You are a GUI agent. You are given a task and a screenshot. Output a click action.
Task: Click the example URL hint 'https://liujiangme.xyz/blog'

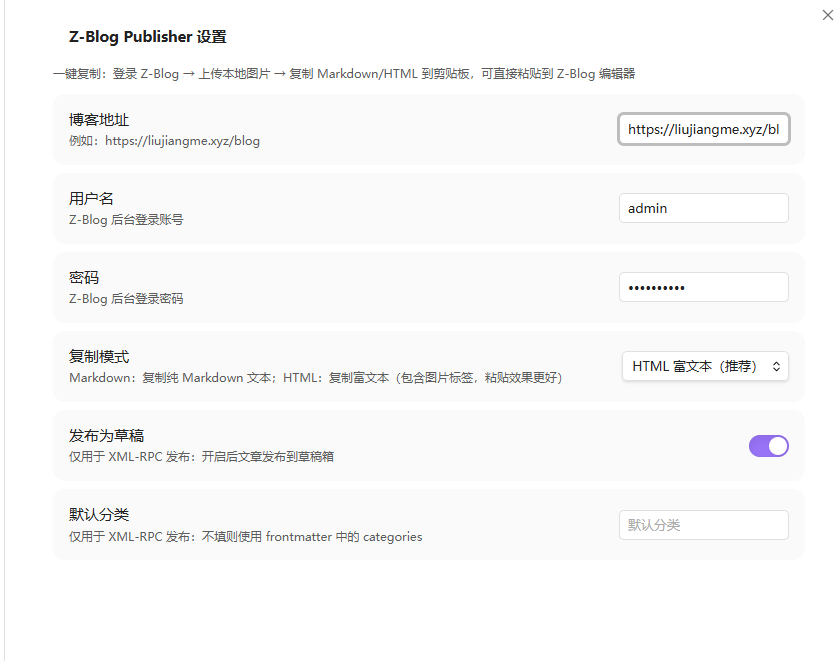[182, 141]
